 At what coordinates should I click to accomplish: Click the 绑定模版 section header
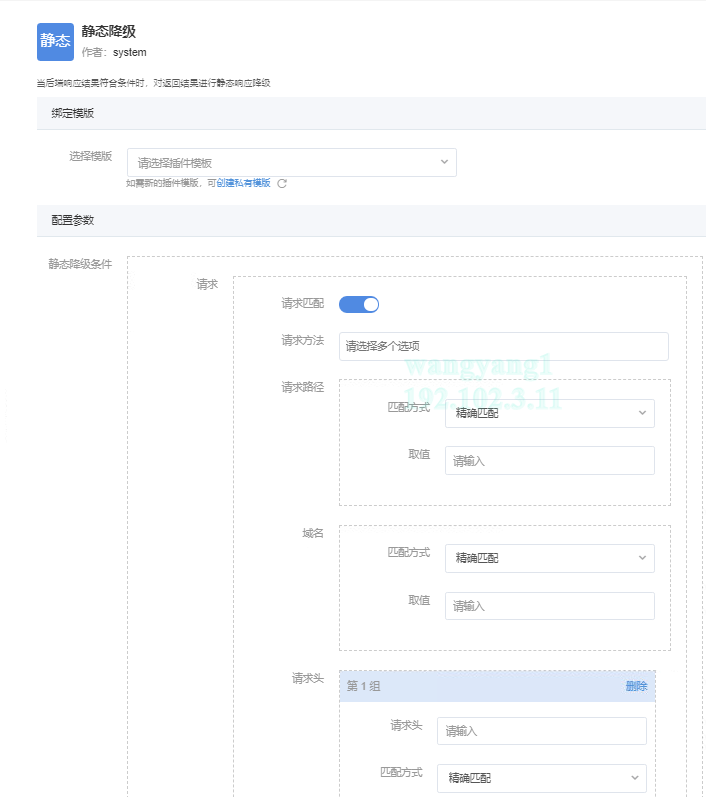coord(73,113)
